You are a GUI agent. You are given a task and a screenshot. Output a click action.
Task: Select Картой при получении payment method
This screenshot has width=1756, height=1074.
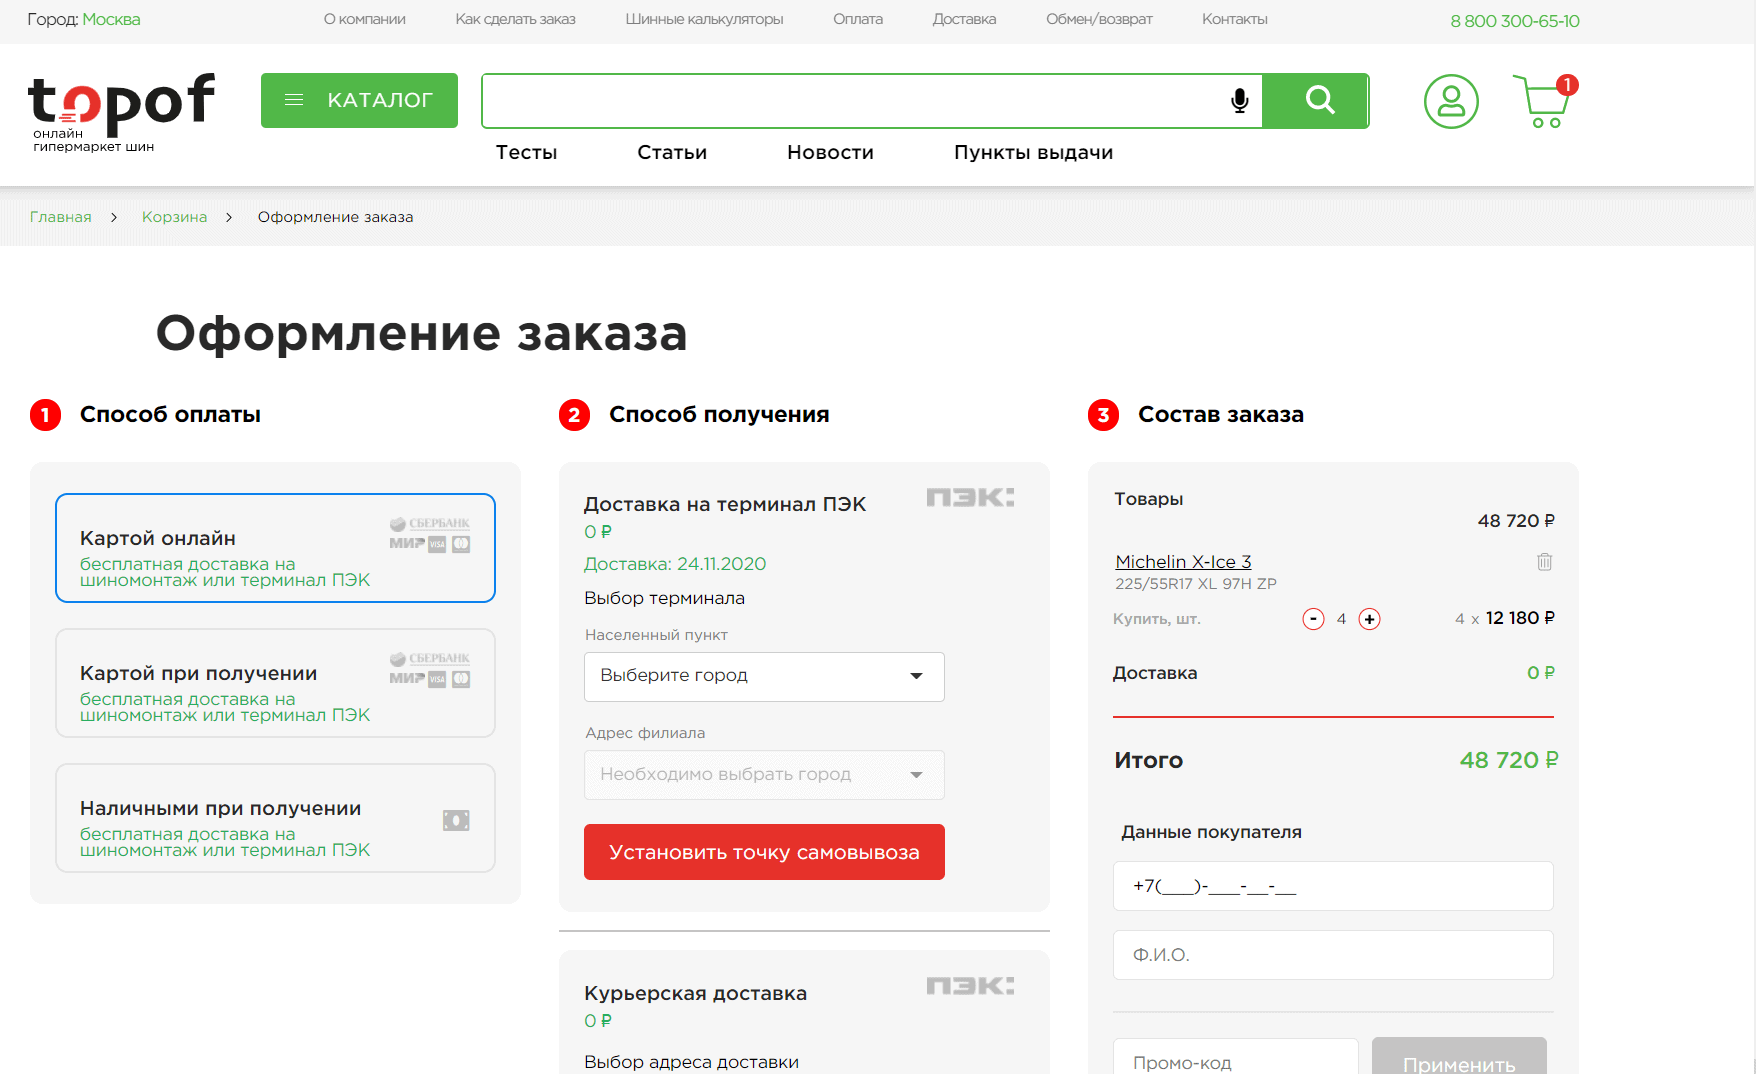[275, 683]
